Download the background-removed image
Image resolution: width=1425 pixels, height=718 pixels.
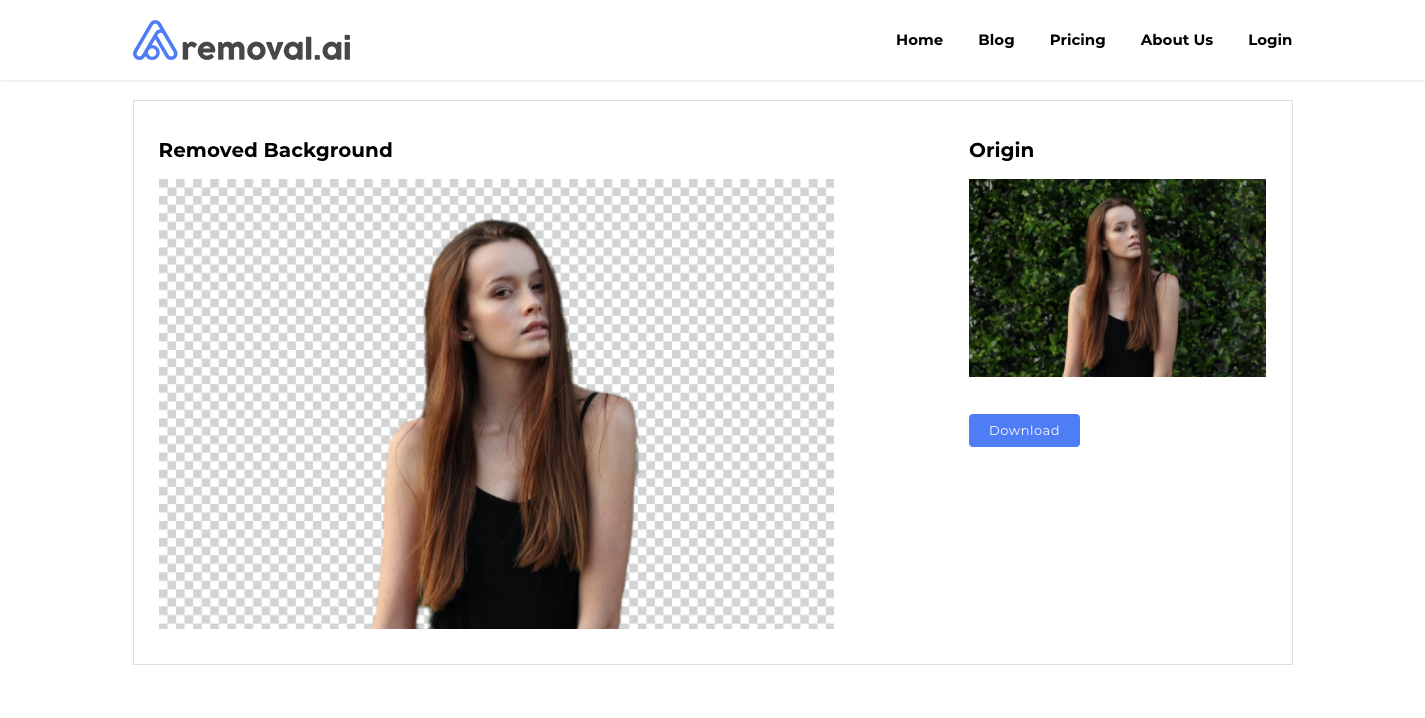[x=1024, y=430]
